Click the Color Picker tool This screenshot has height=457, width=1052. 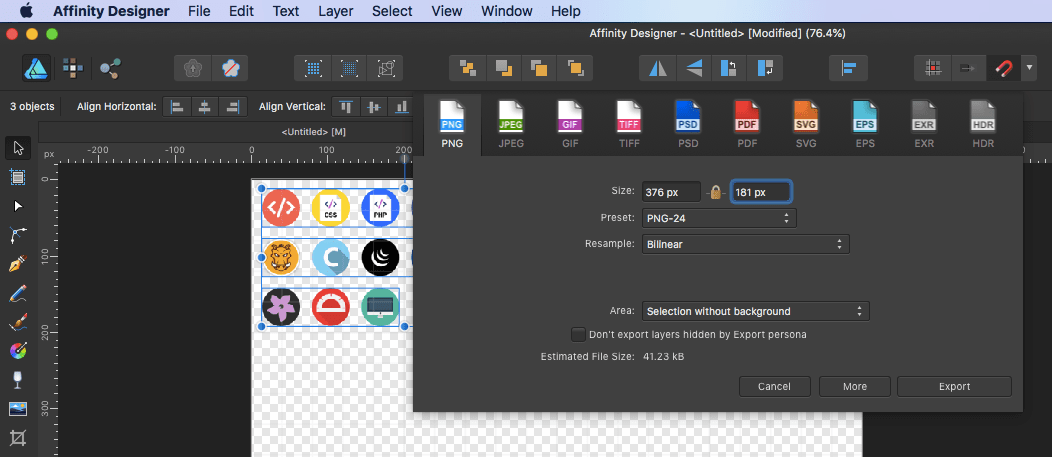pyautogui.click(x=17, y=351)
